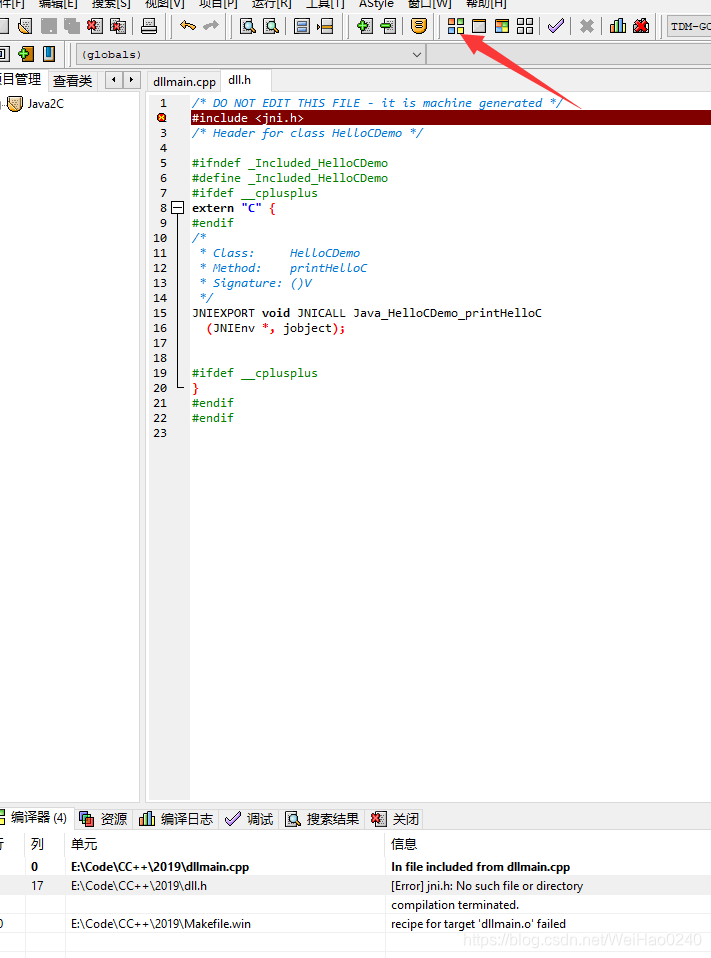This screenshot has height=958, width=711.
Task: Click the Save file toolbar icon
Action: tap(48, 26)
